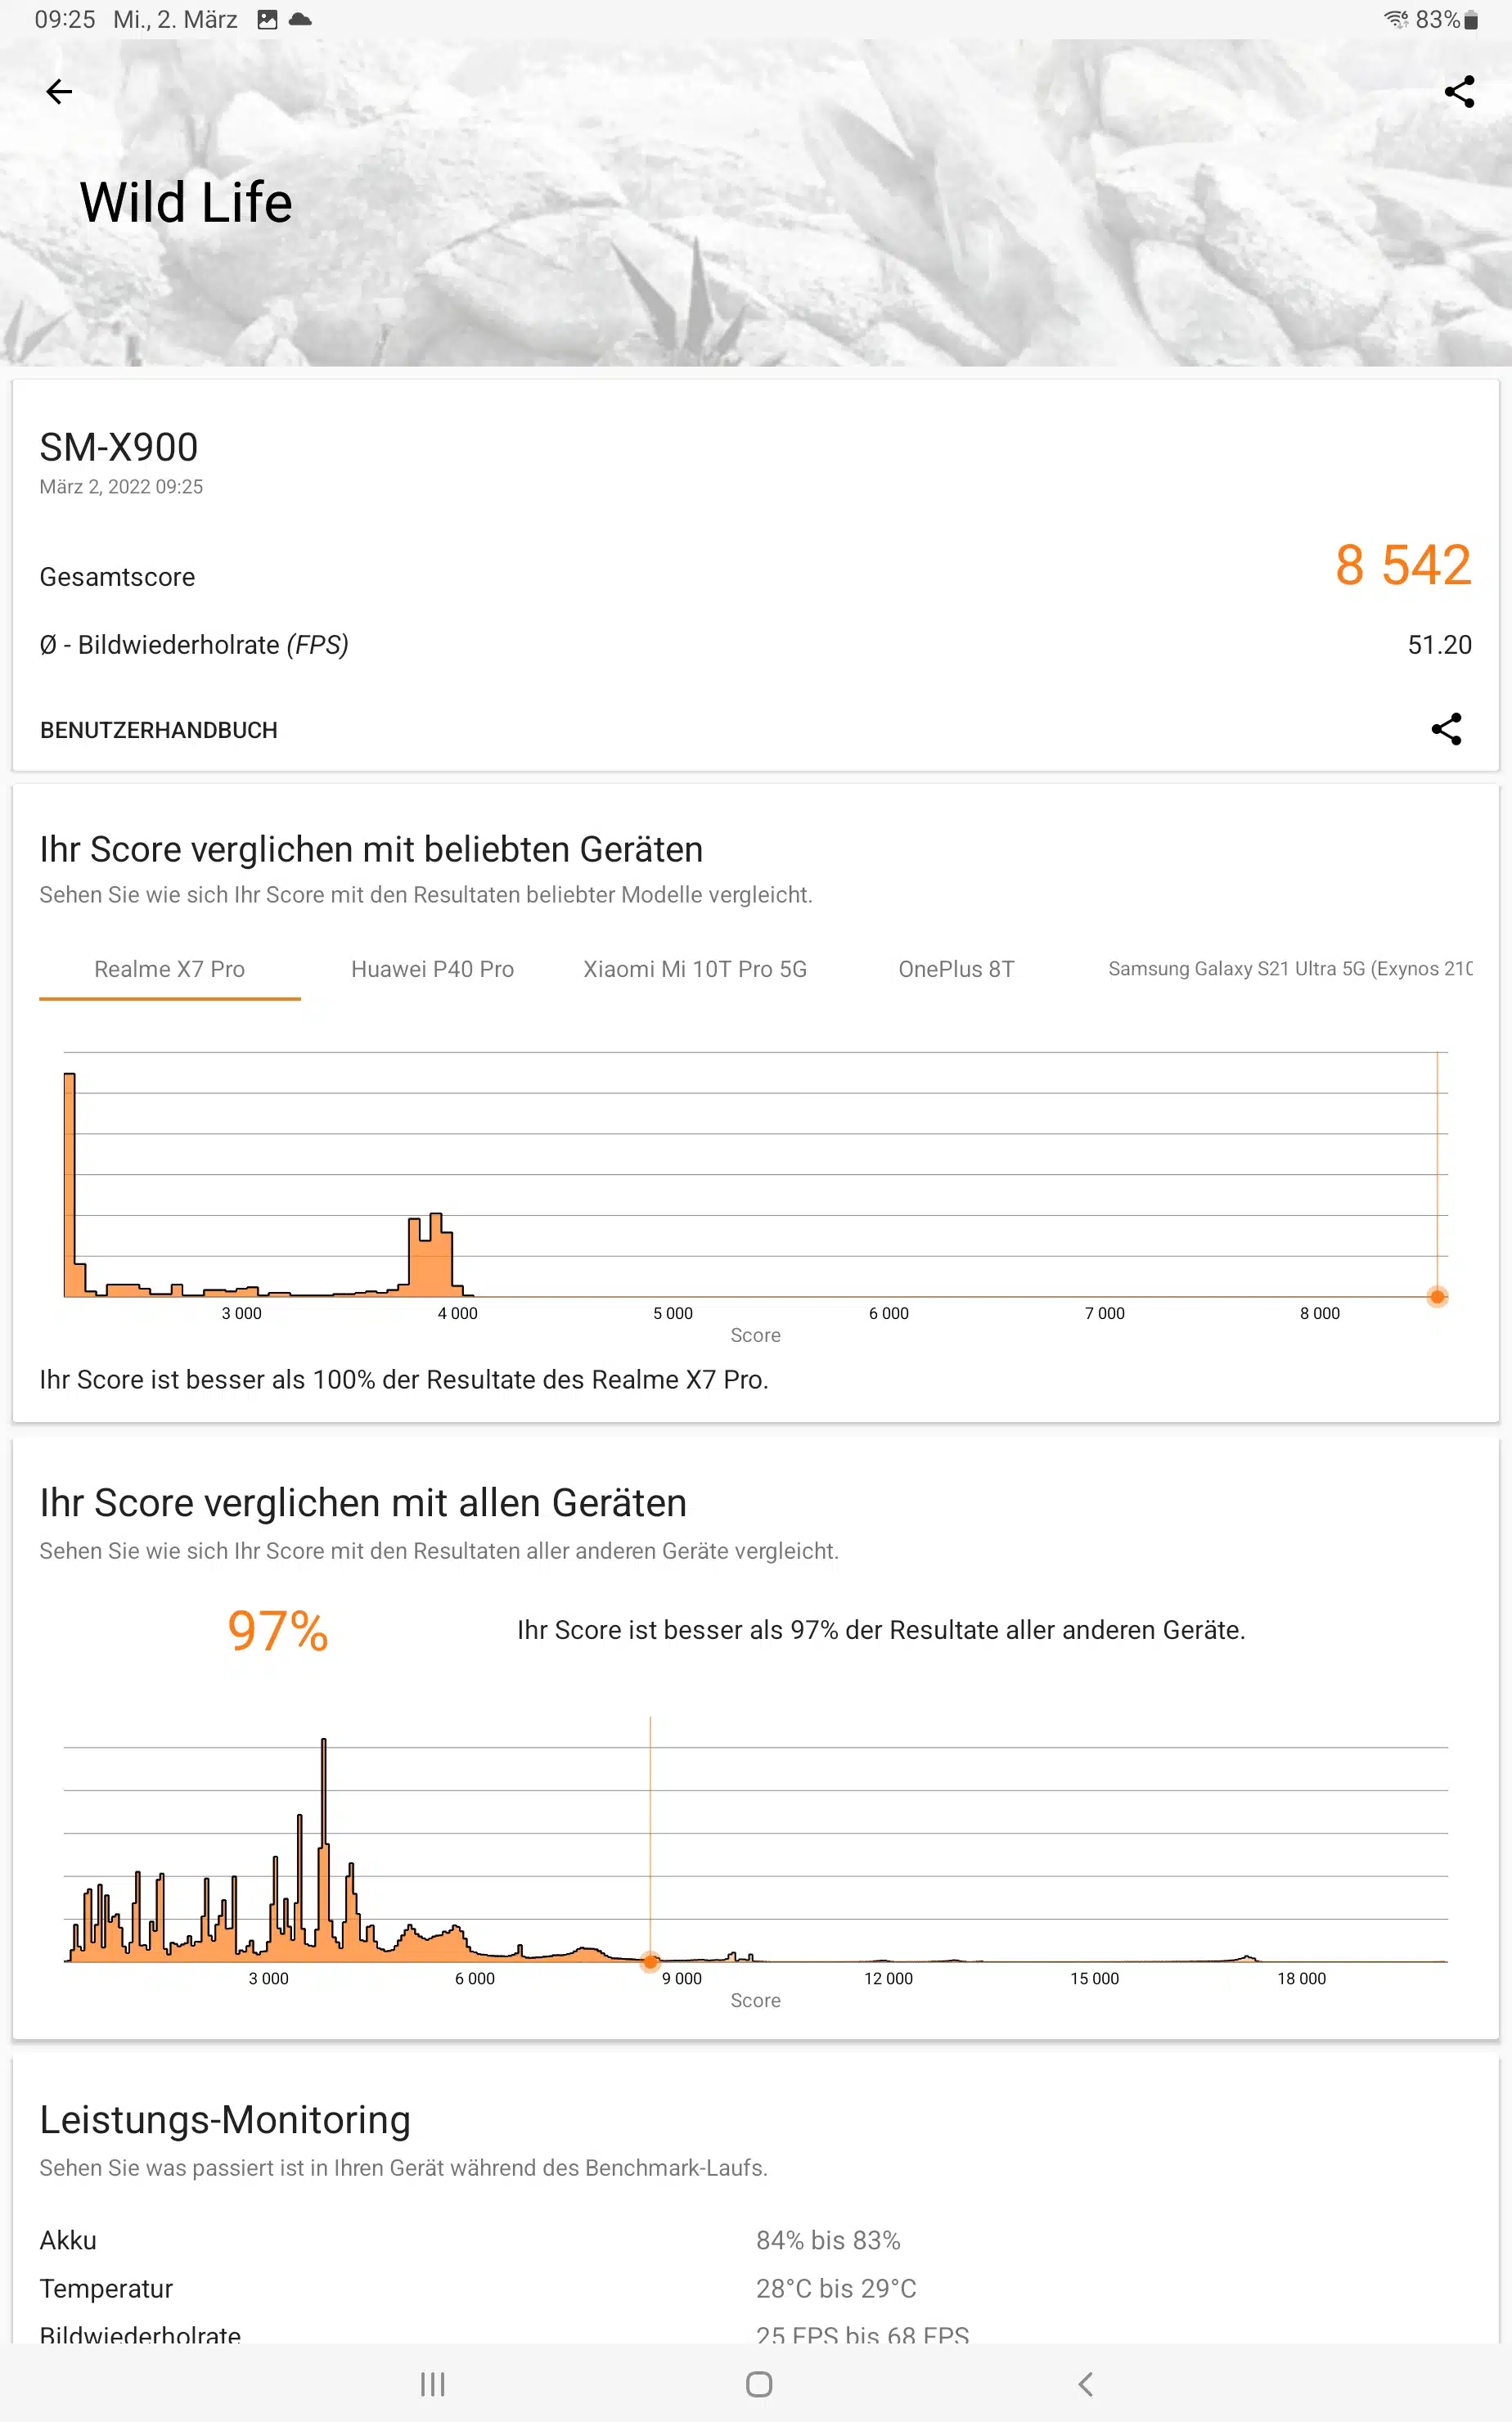Select Samsung Galaxy S21 Ultra 5G tab
The width and height of the screenshot is (1512, 2422).
1289,969
